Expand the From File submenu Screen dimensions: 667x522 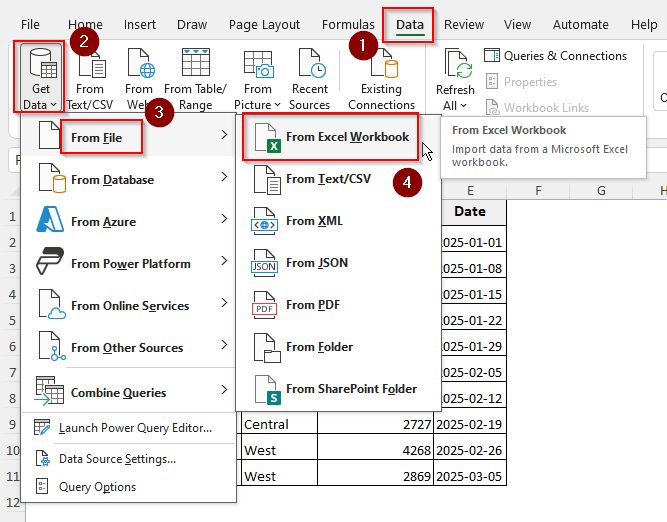pyautogui.click(x=129, y=137)
